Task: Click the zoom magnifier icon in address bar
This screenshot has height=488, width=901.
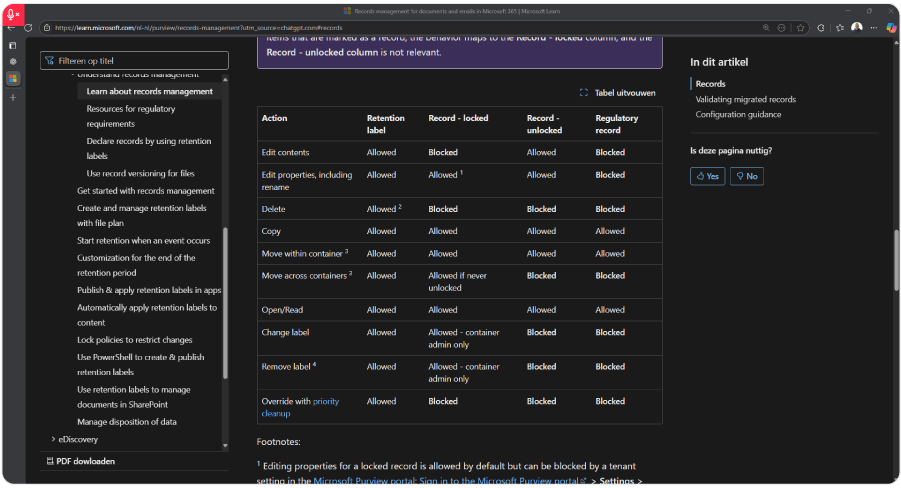Action: [x=765, y=28]
